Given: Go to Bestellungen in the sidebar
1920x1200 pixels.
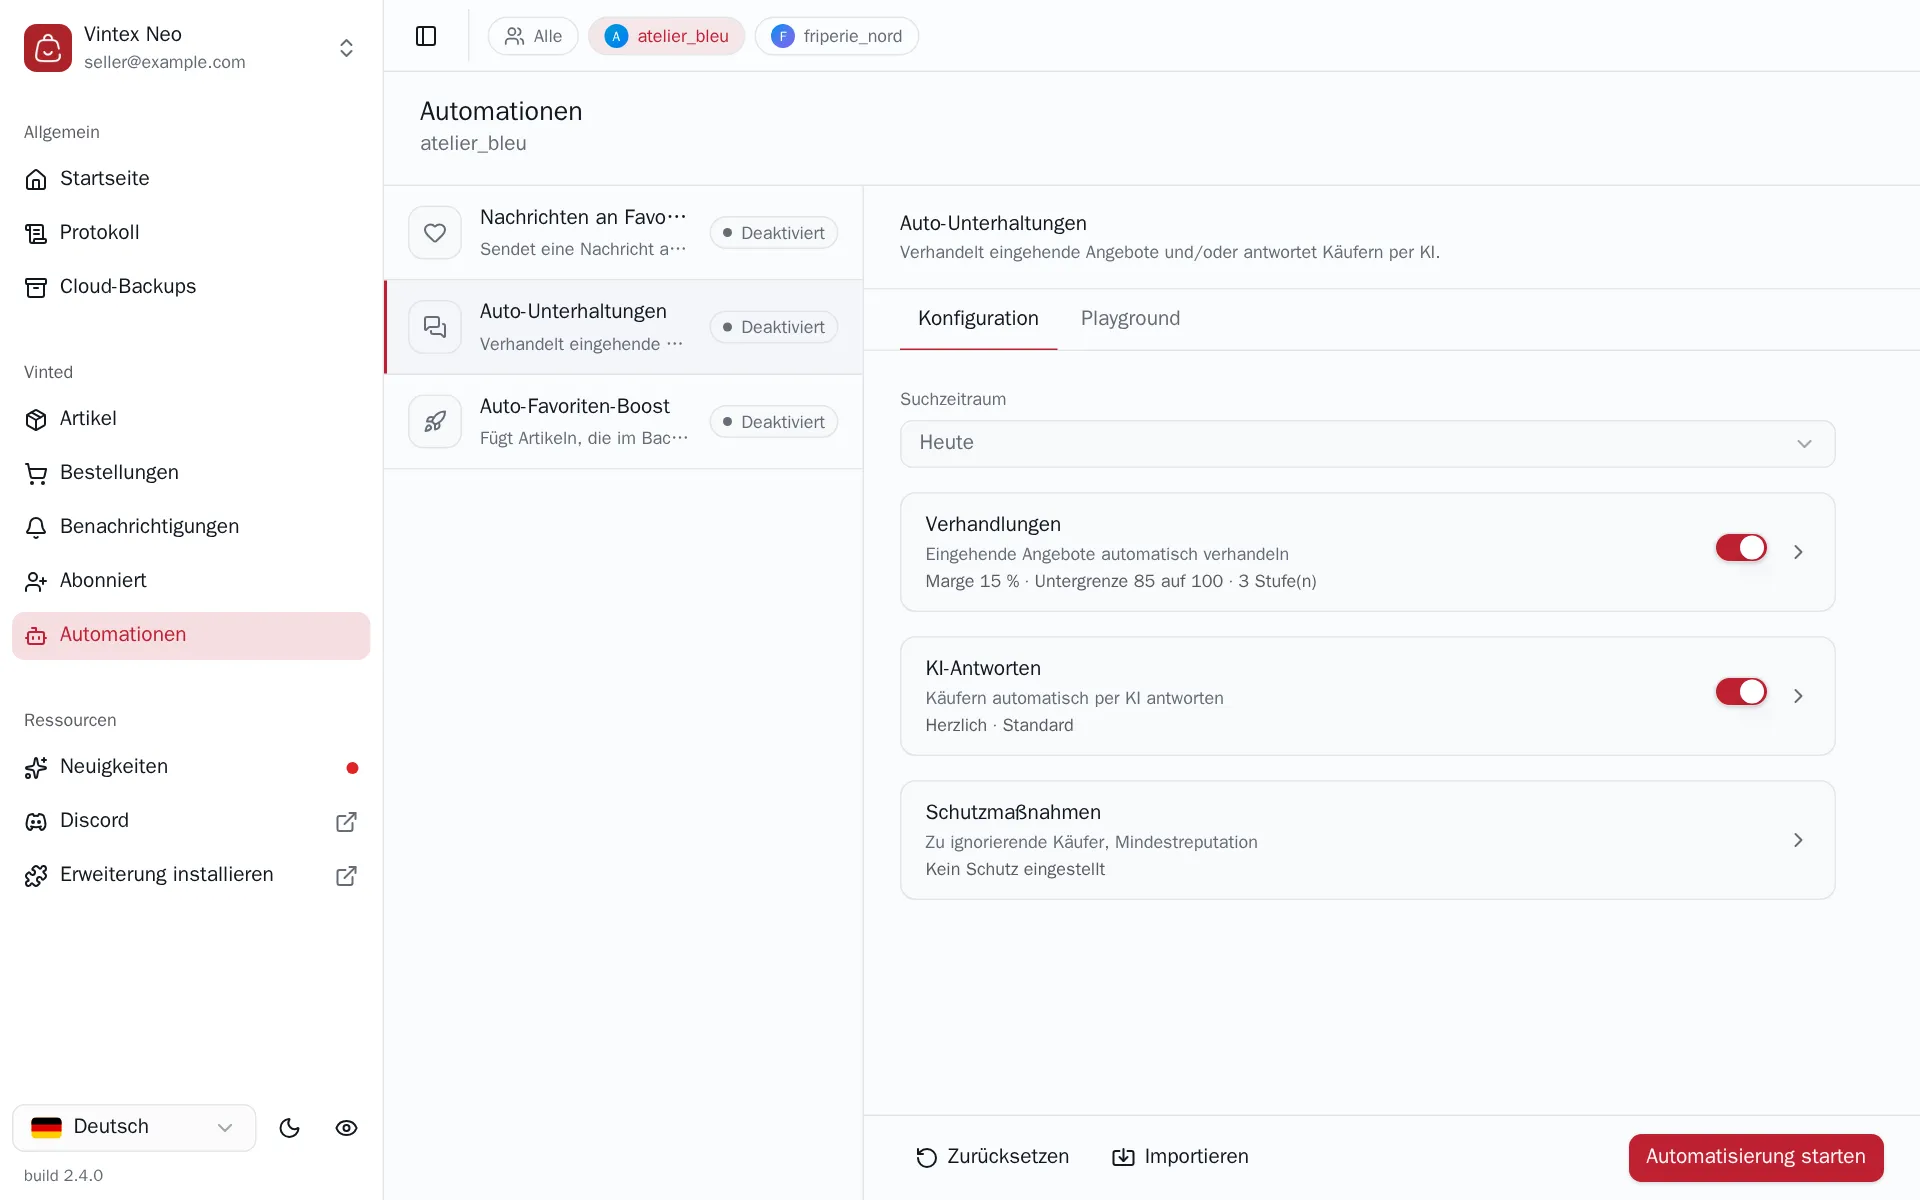Looking at the screenshot, I should (191, 472).
